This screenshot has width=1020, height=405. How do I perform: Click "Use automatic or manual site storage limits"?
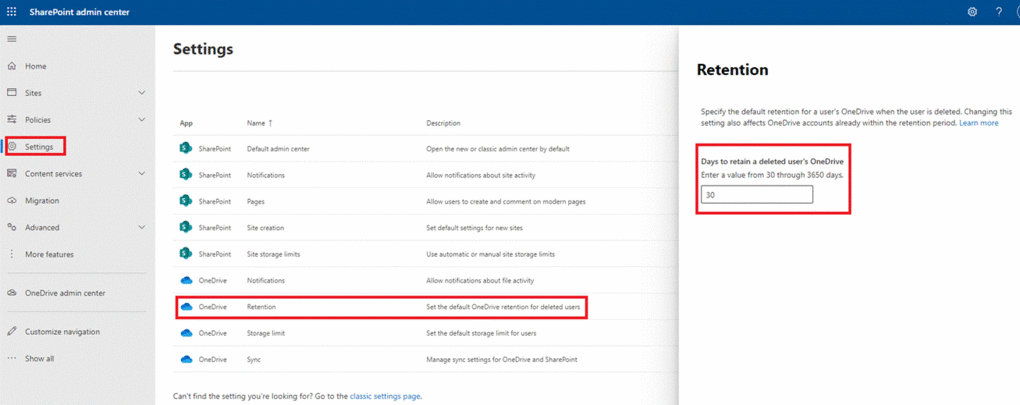(490, 254)
